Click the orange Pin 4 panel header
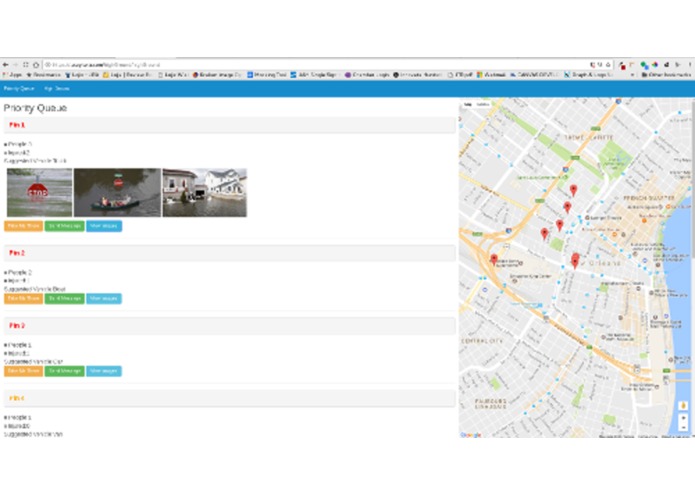 (230, 398)
